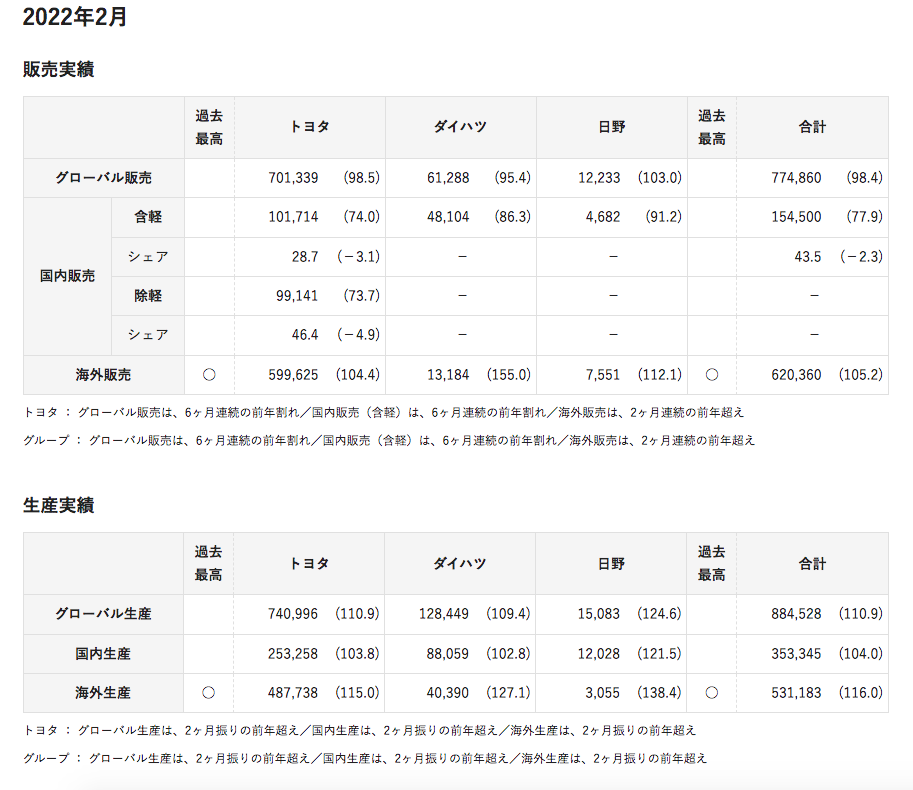Select the 含軽 row label
The height and width of the screenshot is (790, 913).
148,217
